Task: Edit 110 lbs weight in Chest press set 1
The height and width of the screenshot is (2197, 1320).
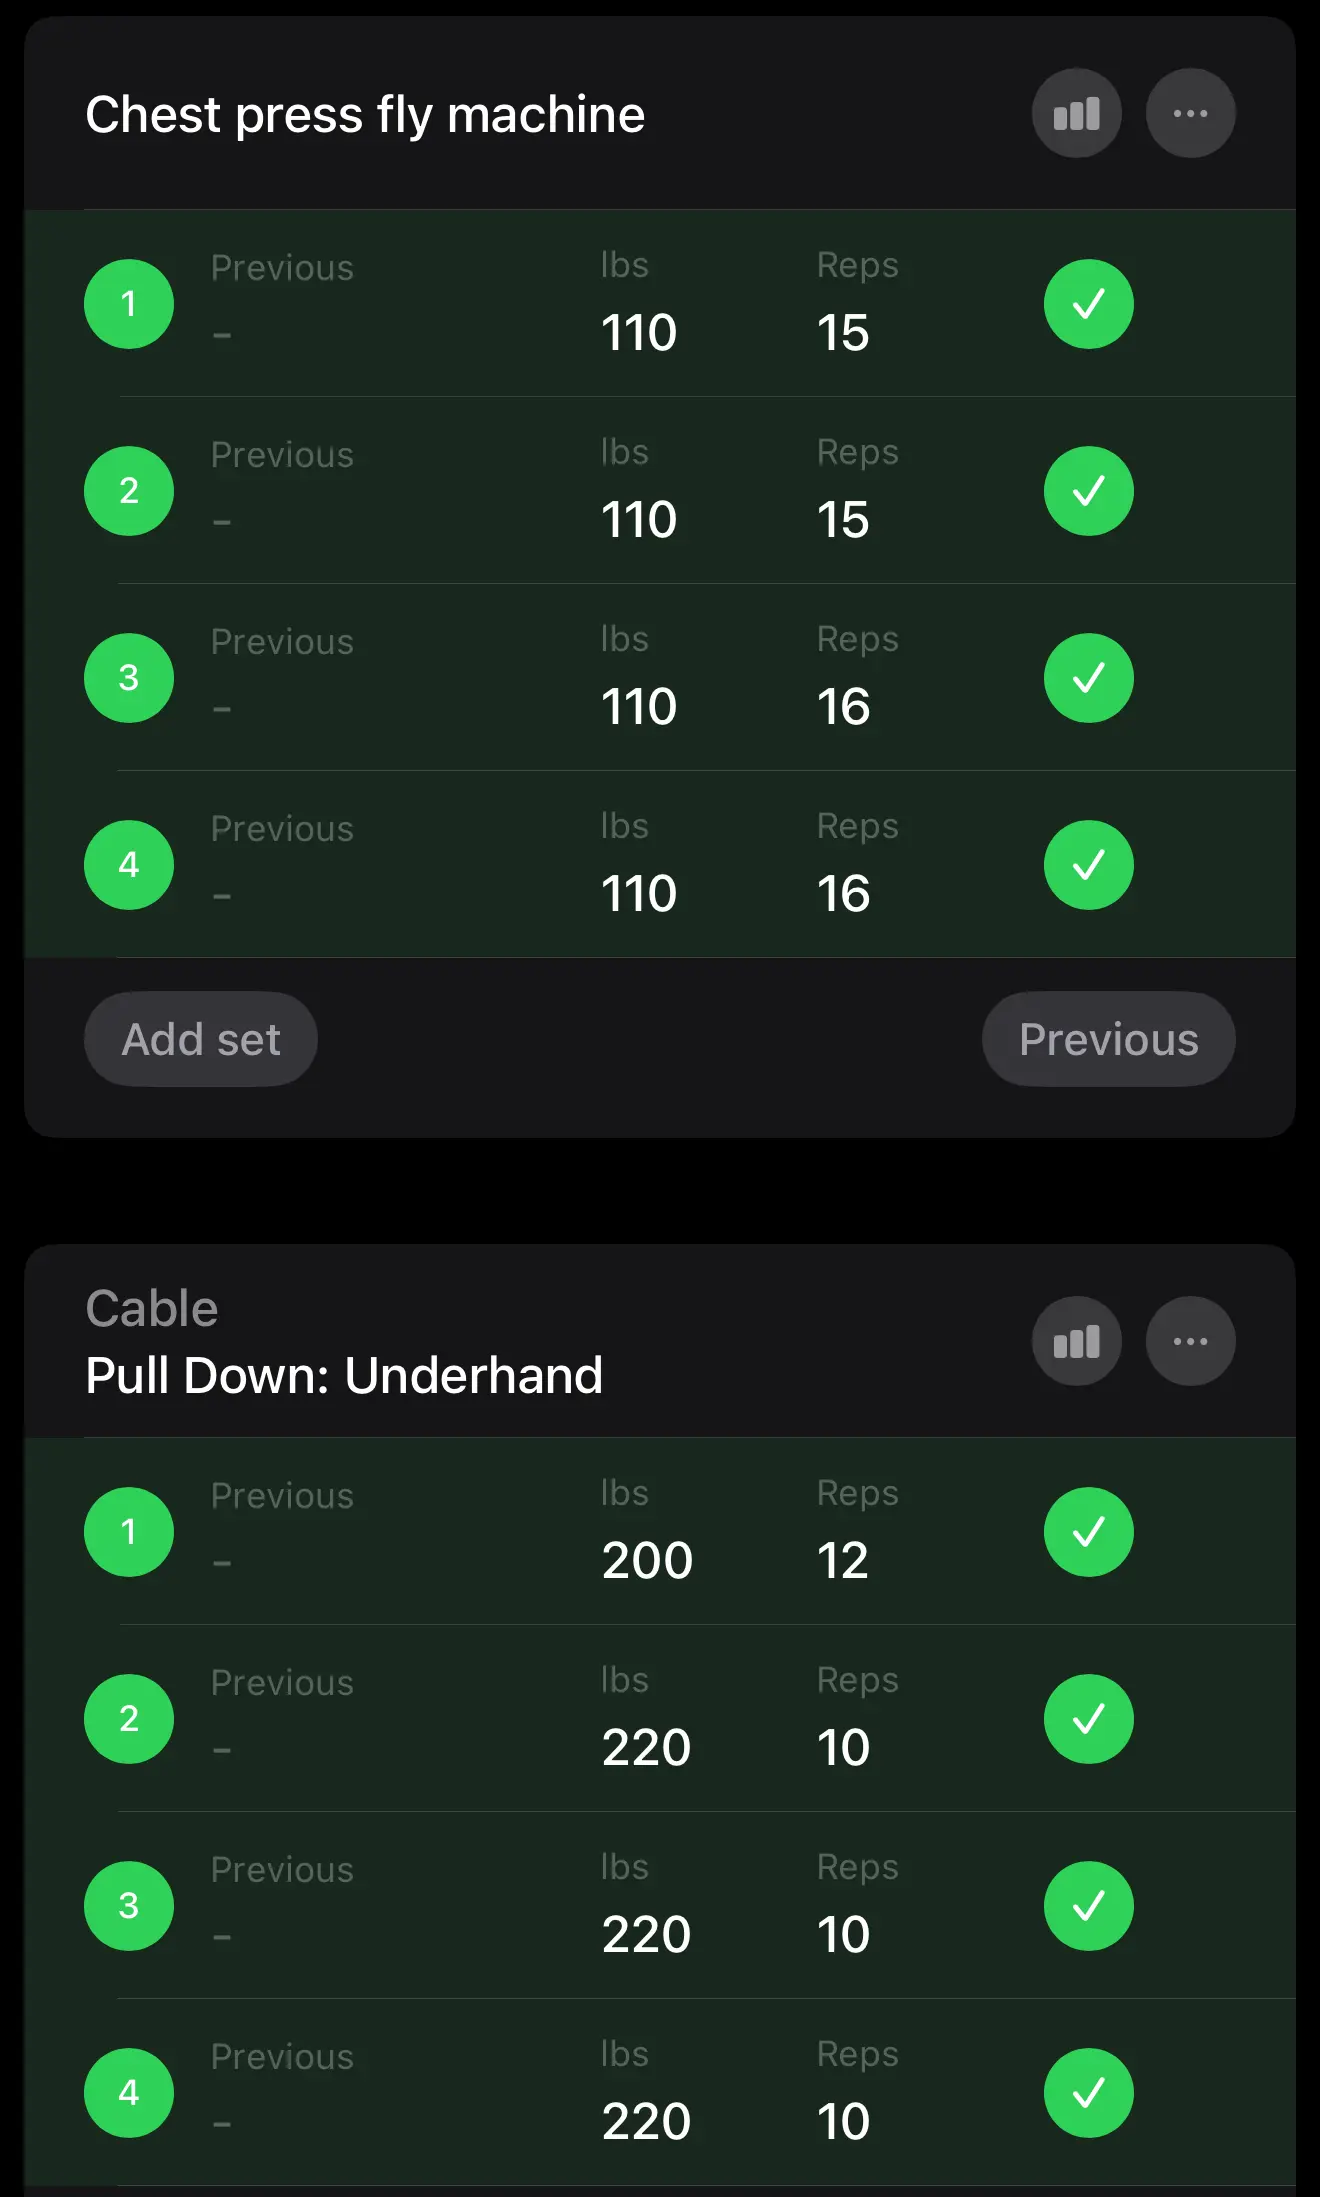Action: point(639,332)
